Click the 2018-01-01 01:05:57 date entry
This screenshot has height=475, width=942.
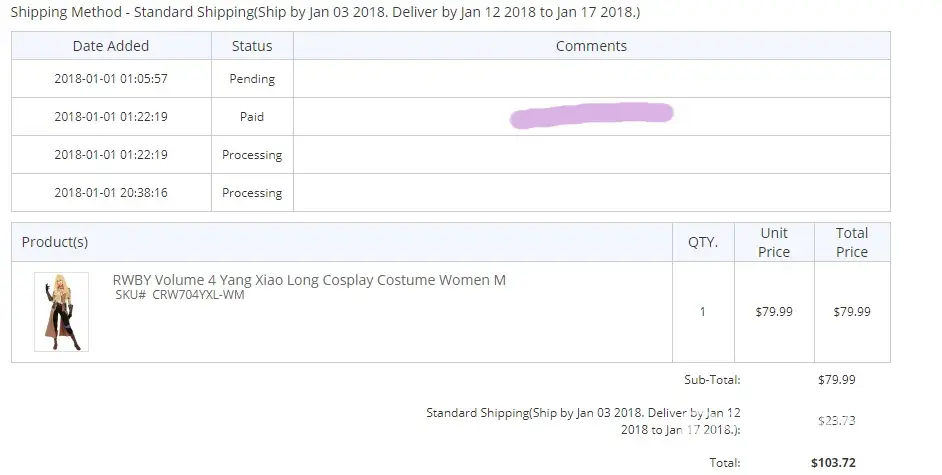pos(111,79)
